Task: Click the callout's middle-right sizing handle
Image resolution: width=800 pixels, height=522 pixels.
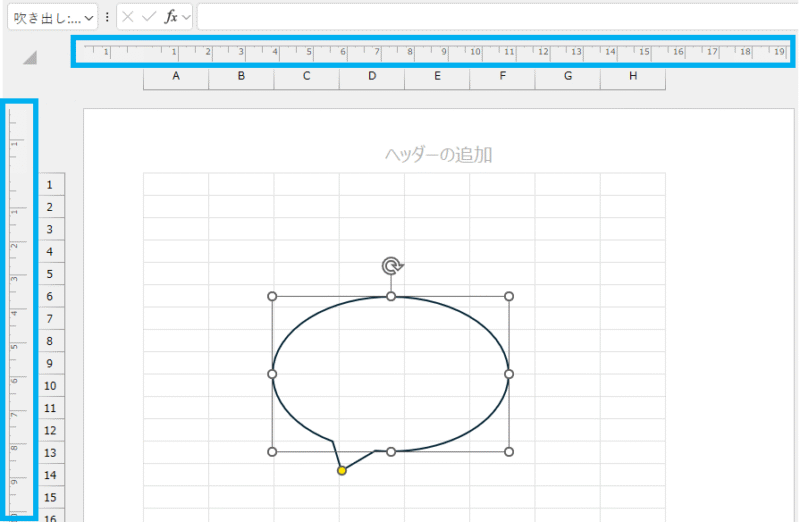Action: click(x=509, y=374)
